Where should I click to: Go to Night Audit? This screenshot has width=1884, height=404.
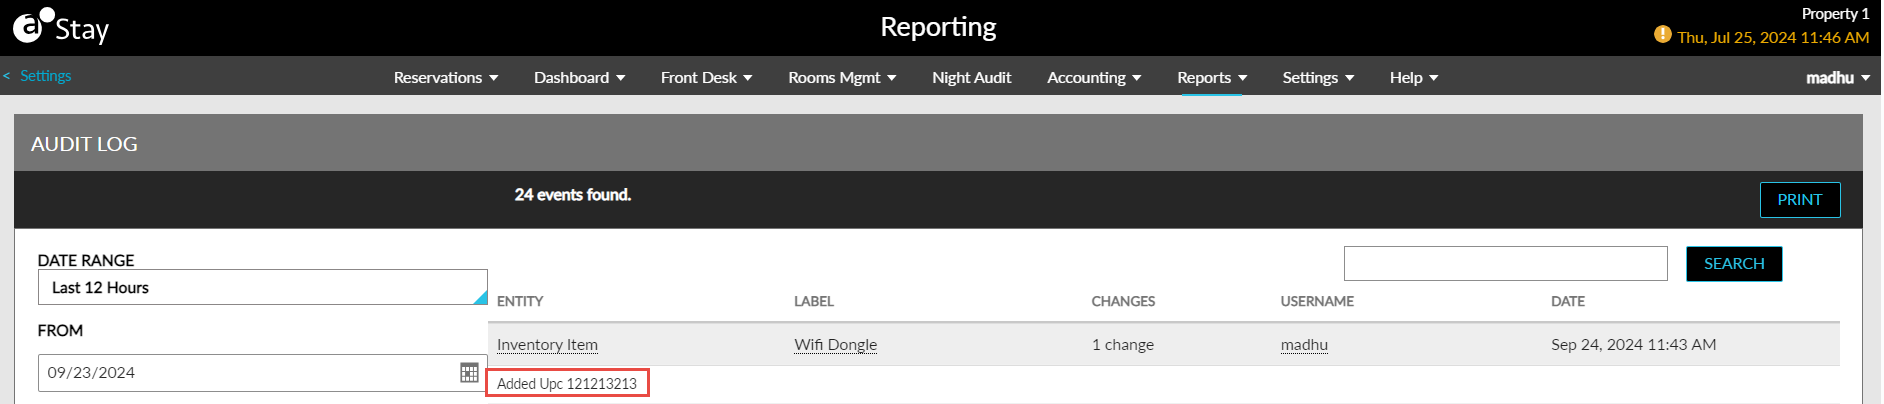coord(971,77)
